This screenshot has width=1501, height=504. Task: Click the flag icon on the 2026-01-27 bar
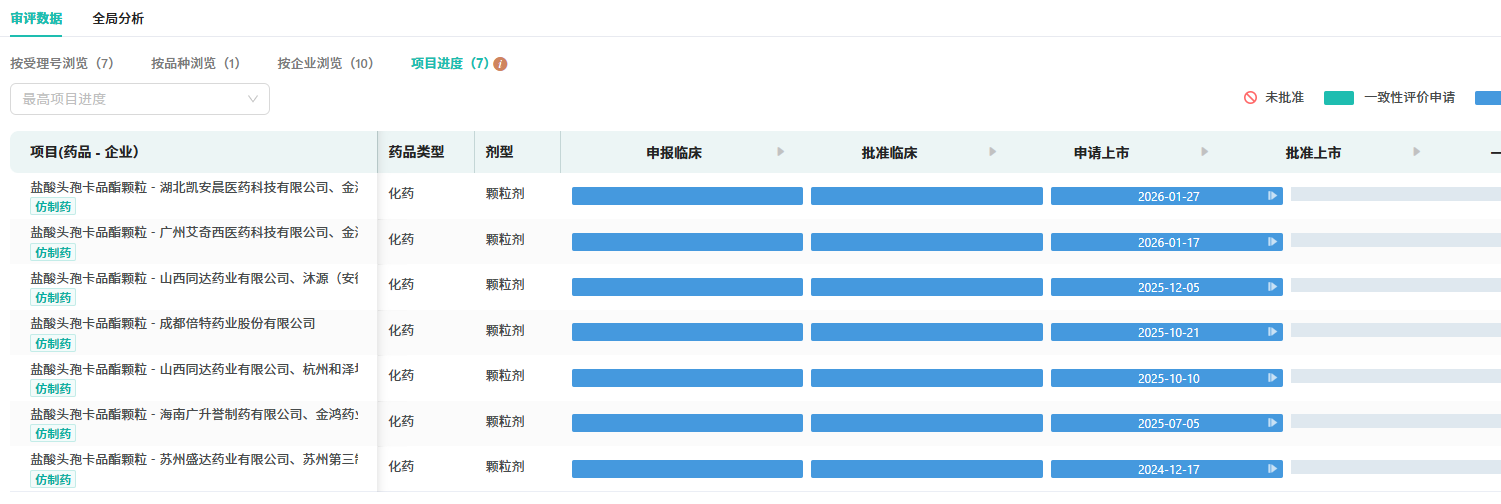pyautogui.click(x=1273, y=196)
